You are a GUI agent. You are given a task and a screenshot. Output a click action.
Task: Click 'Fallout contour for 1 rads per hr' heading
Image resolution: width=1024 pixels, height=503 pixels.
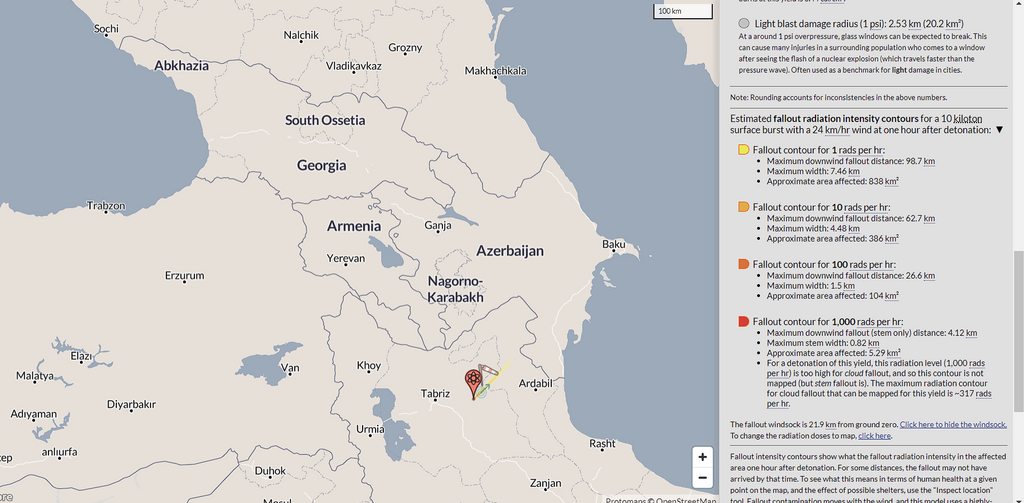click(819, 150)
